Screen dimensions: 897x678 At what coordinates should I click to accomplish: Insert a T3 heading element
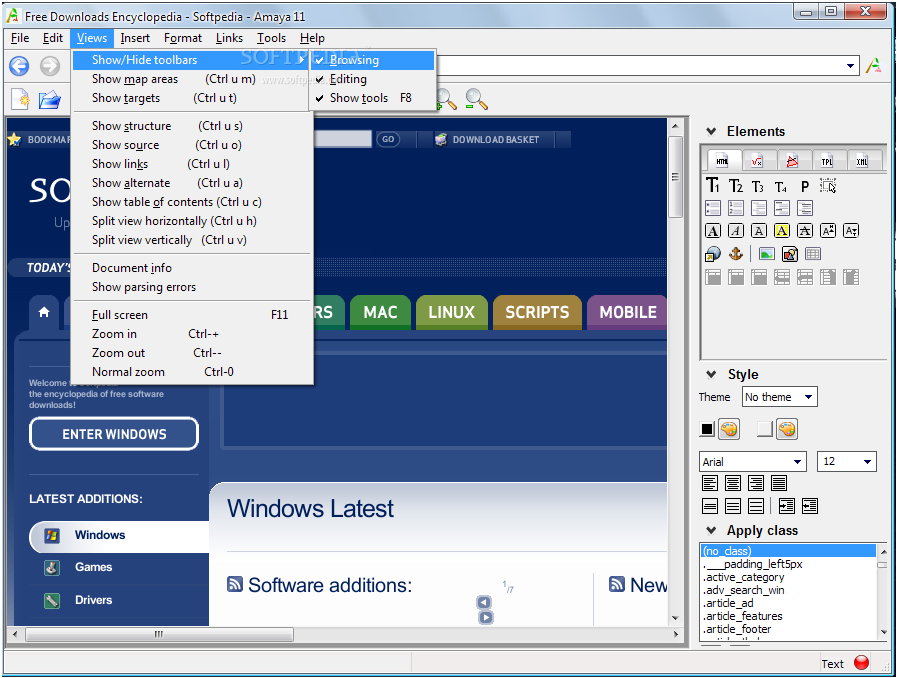pyautogui.click(x=758, y=187)
